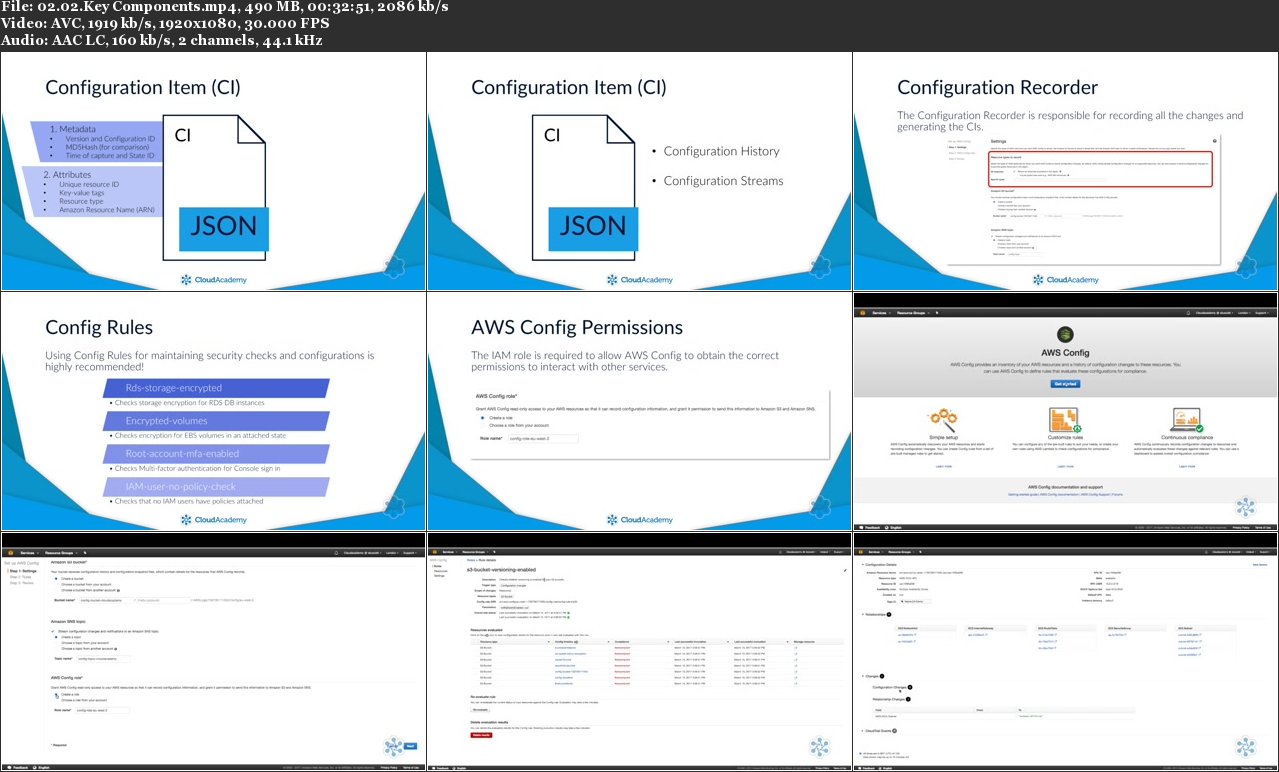Click the notification bell on AWS Config welcome page
Viewport: 1279px width, 772px height.
tap(1188, 313)
